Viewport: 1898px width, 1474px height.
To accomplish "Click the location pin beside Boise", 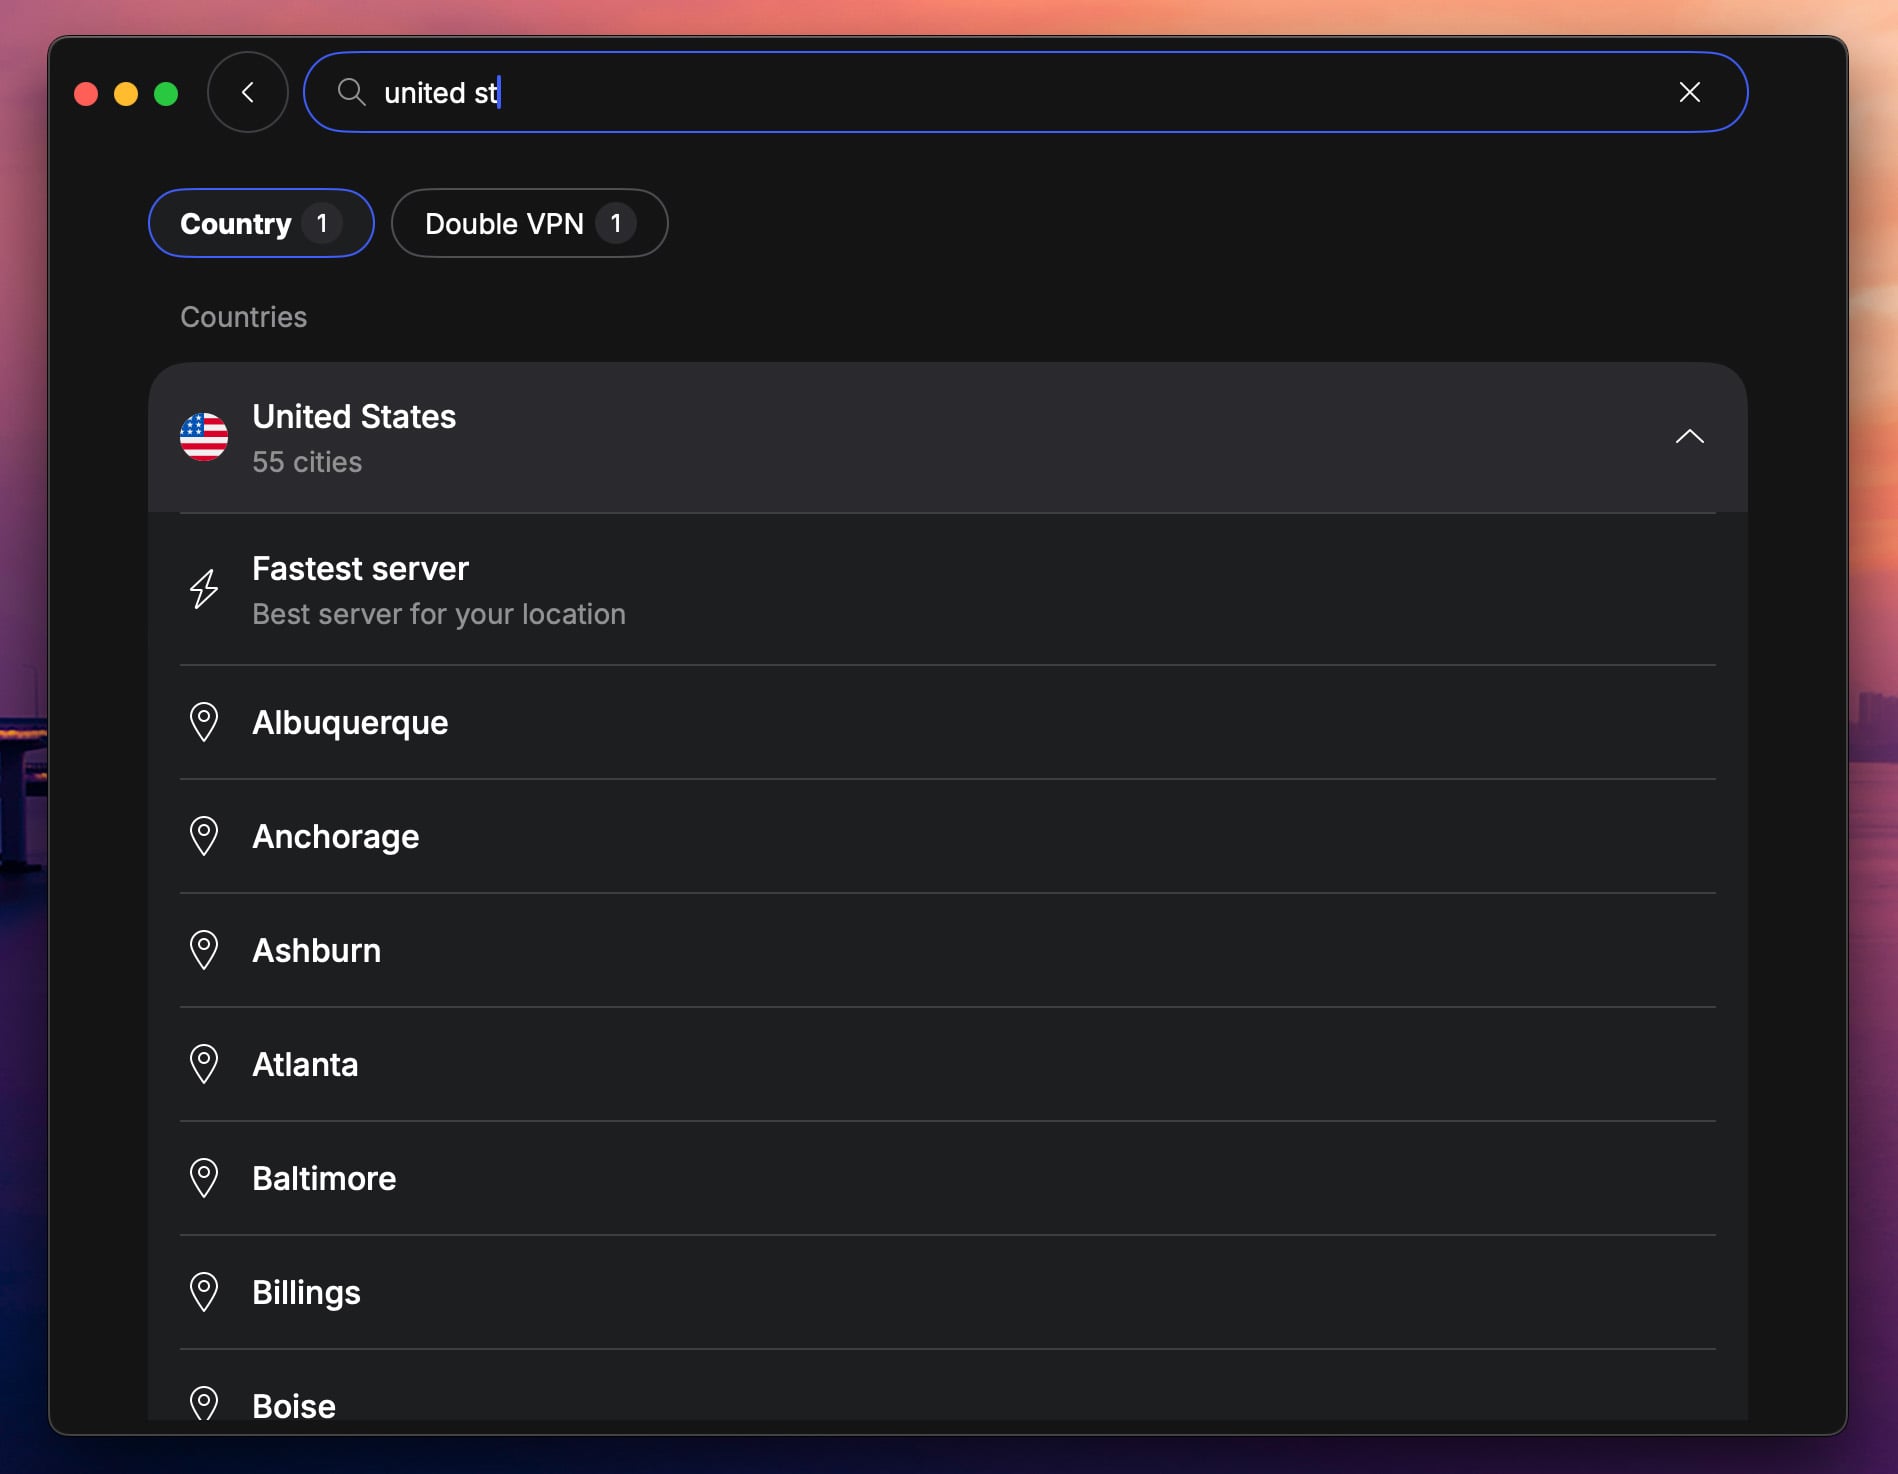I will tap(204, 1403).
